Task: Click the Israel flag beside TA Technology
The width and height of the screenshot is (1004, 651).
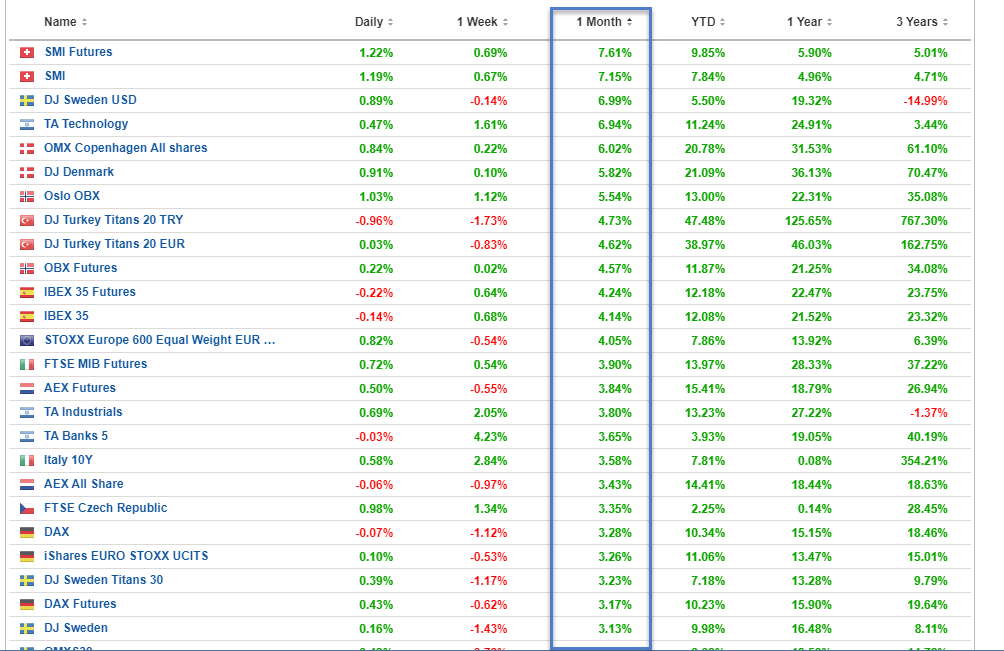Action: [27, 125]
